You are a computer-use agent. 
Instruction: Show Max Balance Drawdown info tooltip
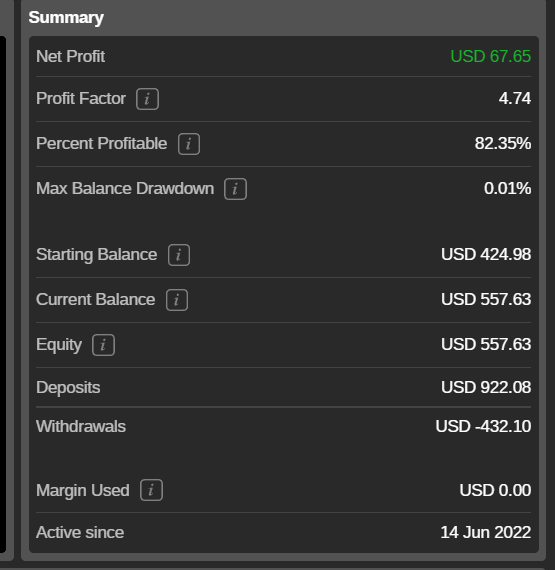point(235,189)
